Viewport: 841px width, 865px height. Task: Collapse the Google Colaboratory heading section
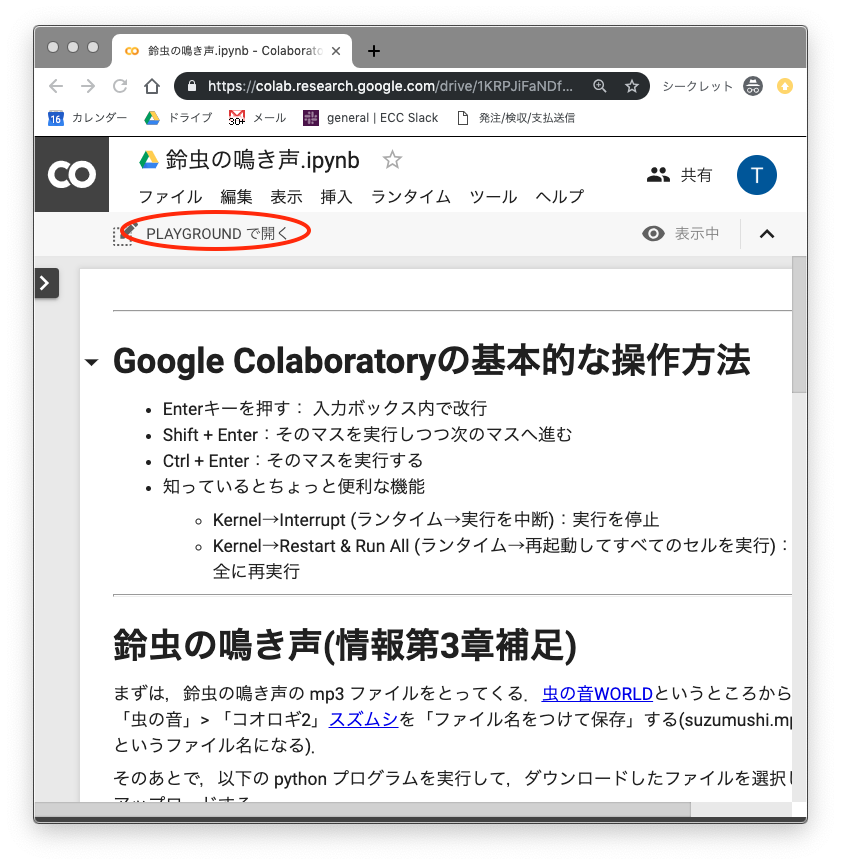tap(93, 362)
